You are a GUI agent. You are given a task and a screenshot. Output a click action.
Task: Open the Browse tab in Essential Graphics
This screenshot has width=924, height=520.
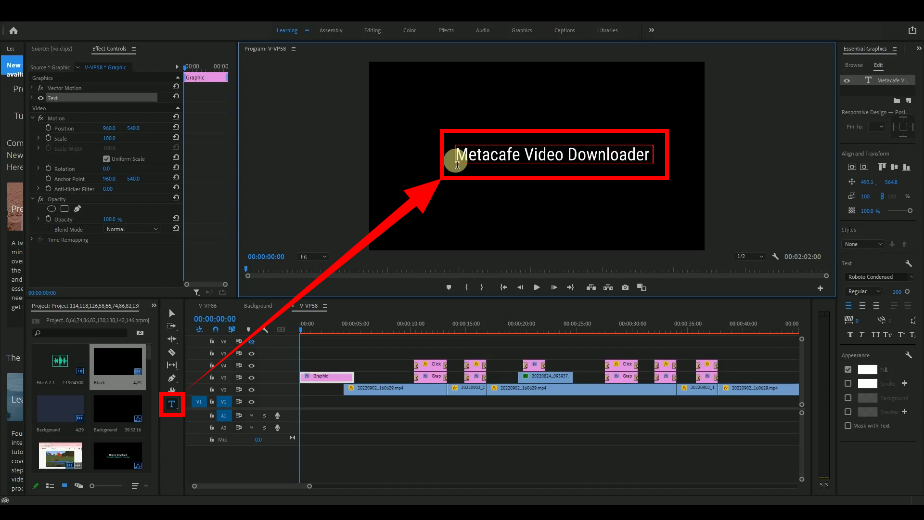point(853,65)
